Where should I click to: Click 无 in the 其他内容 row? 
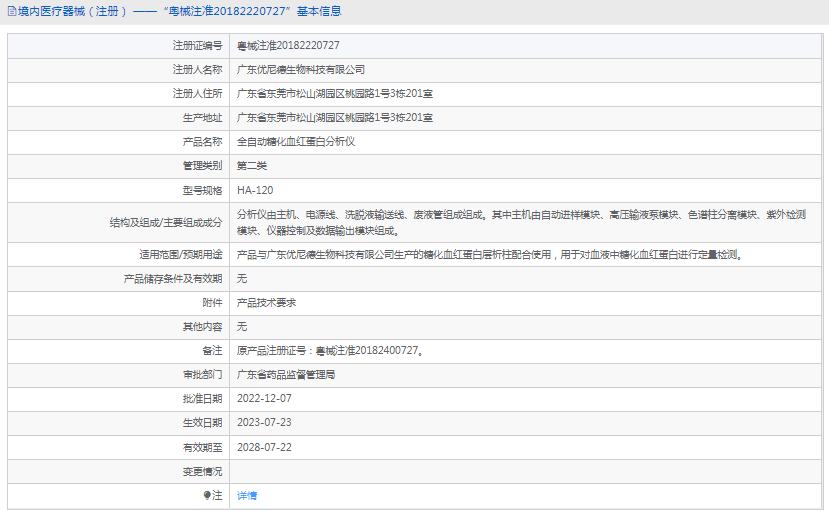pyautogui.click(x=242, y=327)
